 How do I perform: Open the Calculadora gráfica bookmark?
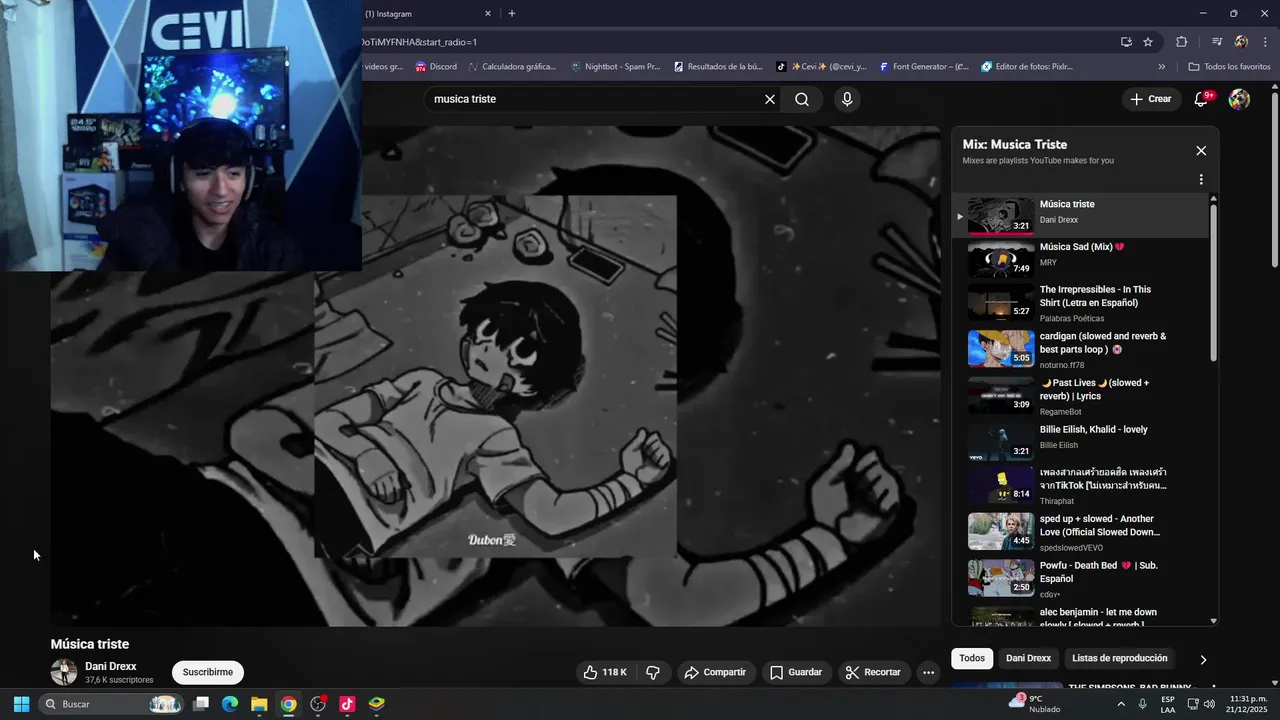click(x=511, y=67)
